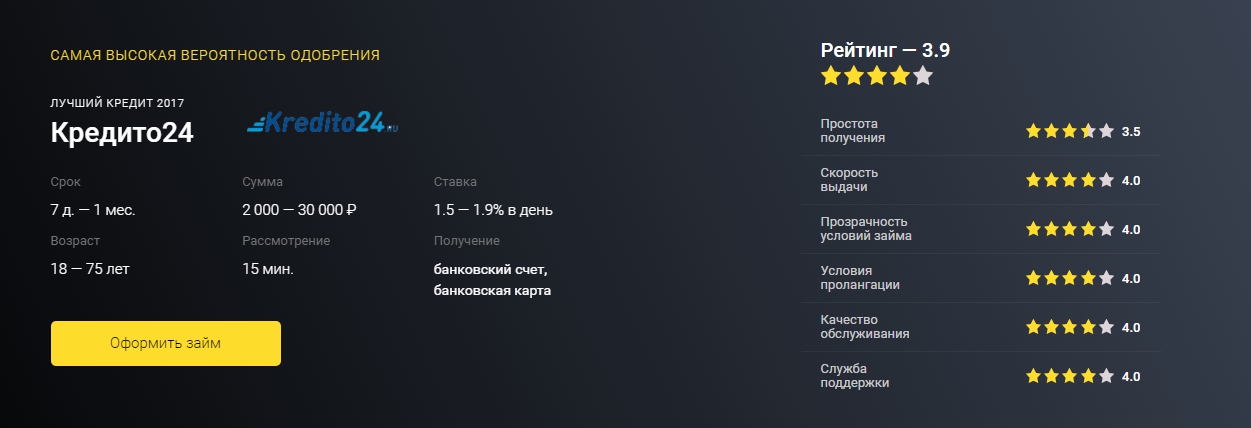Click the 1.5 — 1.9% в день rate
Image resolution: width=1251 pixels, height=428 pixels.
tap(493, 210)
